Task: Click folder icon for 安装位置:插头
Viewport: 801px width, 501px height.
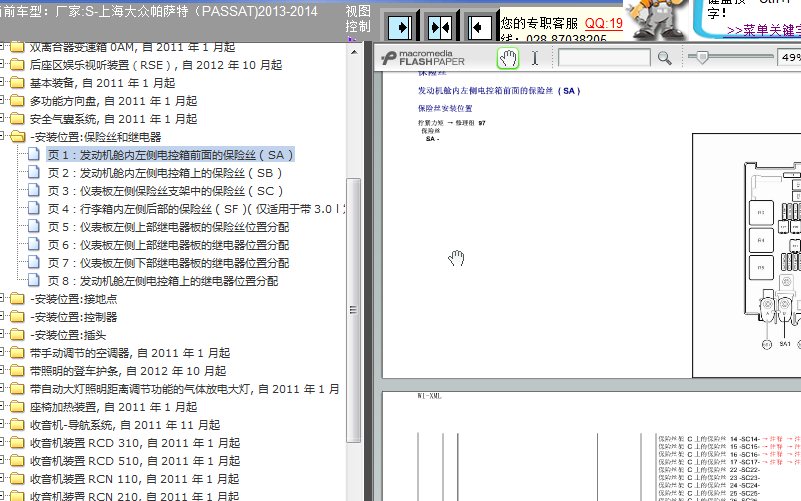Action: 17,335
